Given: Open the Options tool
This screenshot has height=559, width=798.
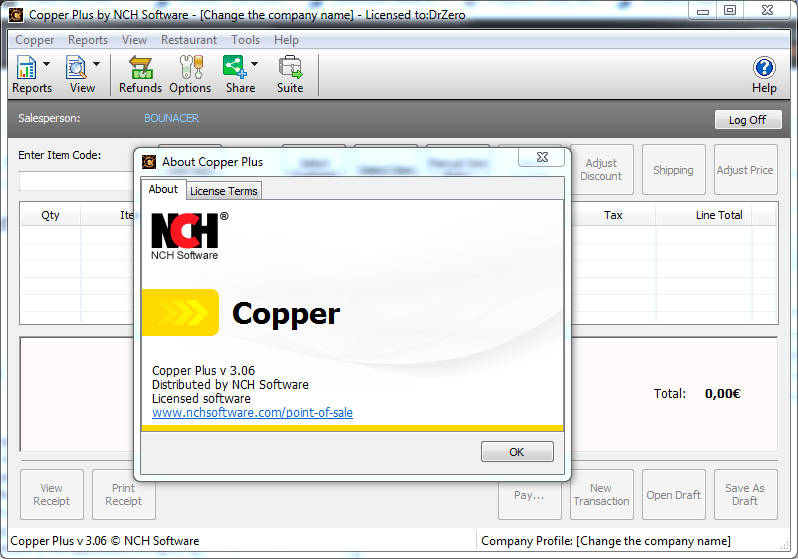Looking at the screenshot, I should 190,75.
